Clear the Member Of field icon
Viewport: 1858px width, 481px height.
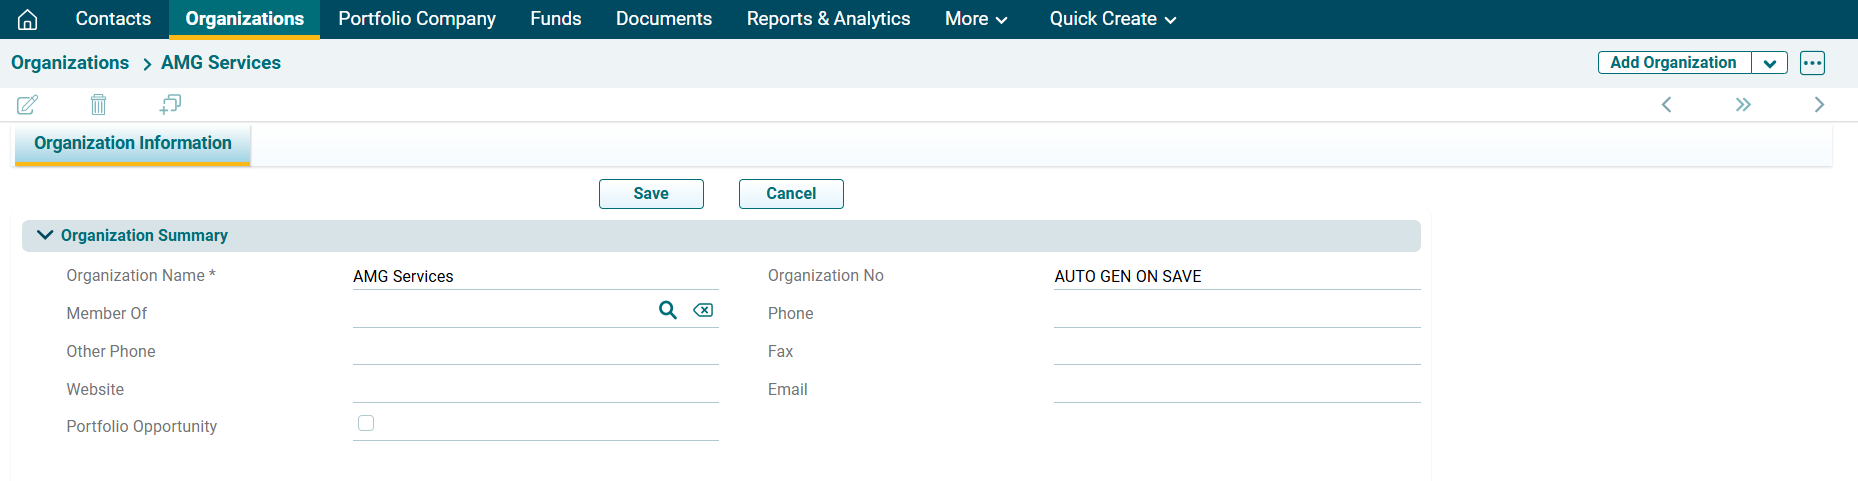click(x=703, y=310)
